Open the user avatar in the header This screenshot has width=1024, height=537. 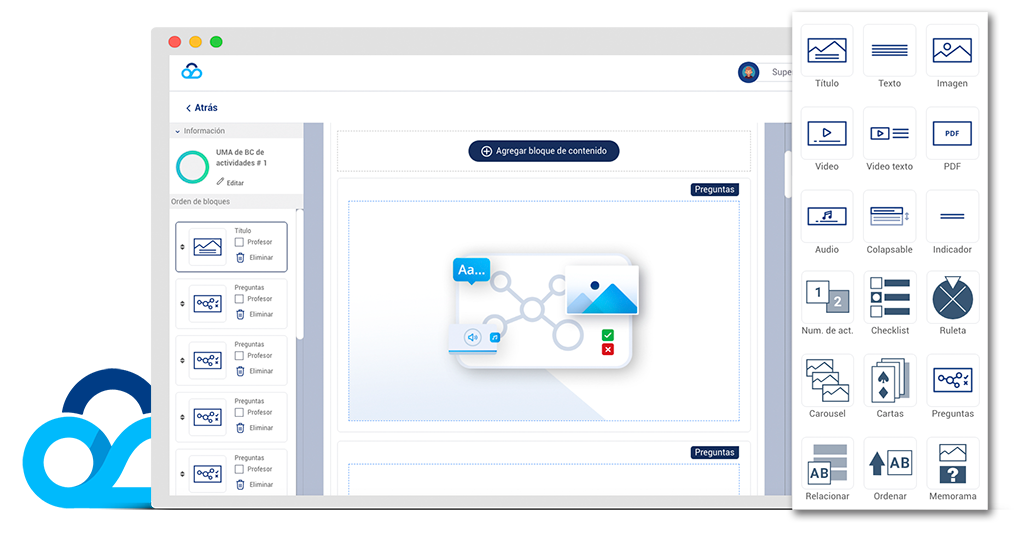(x=748, y=72)
